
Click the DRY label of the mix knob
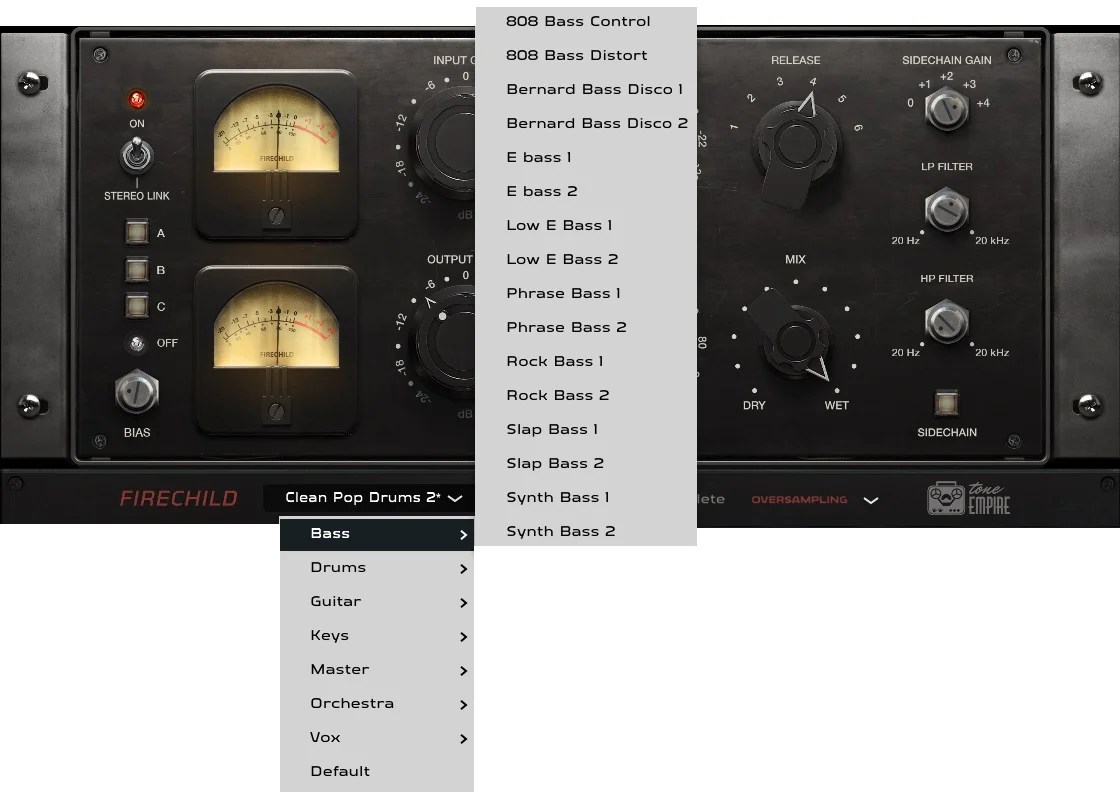click(x=754, y=406)
